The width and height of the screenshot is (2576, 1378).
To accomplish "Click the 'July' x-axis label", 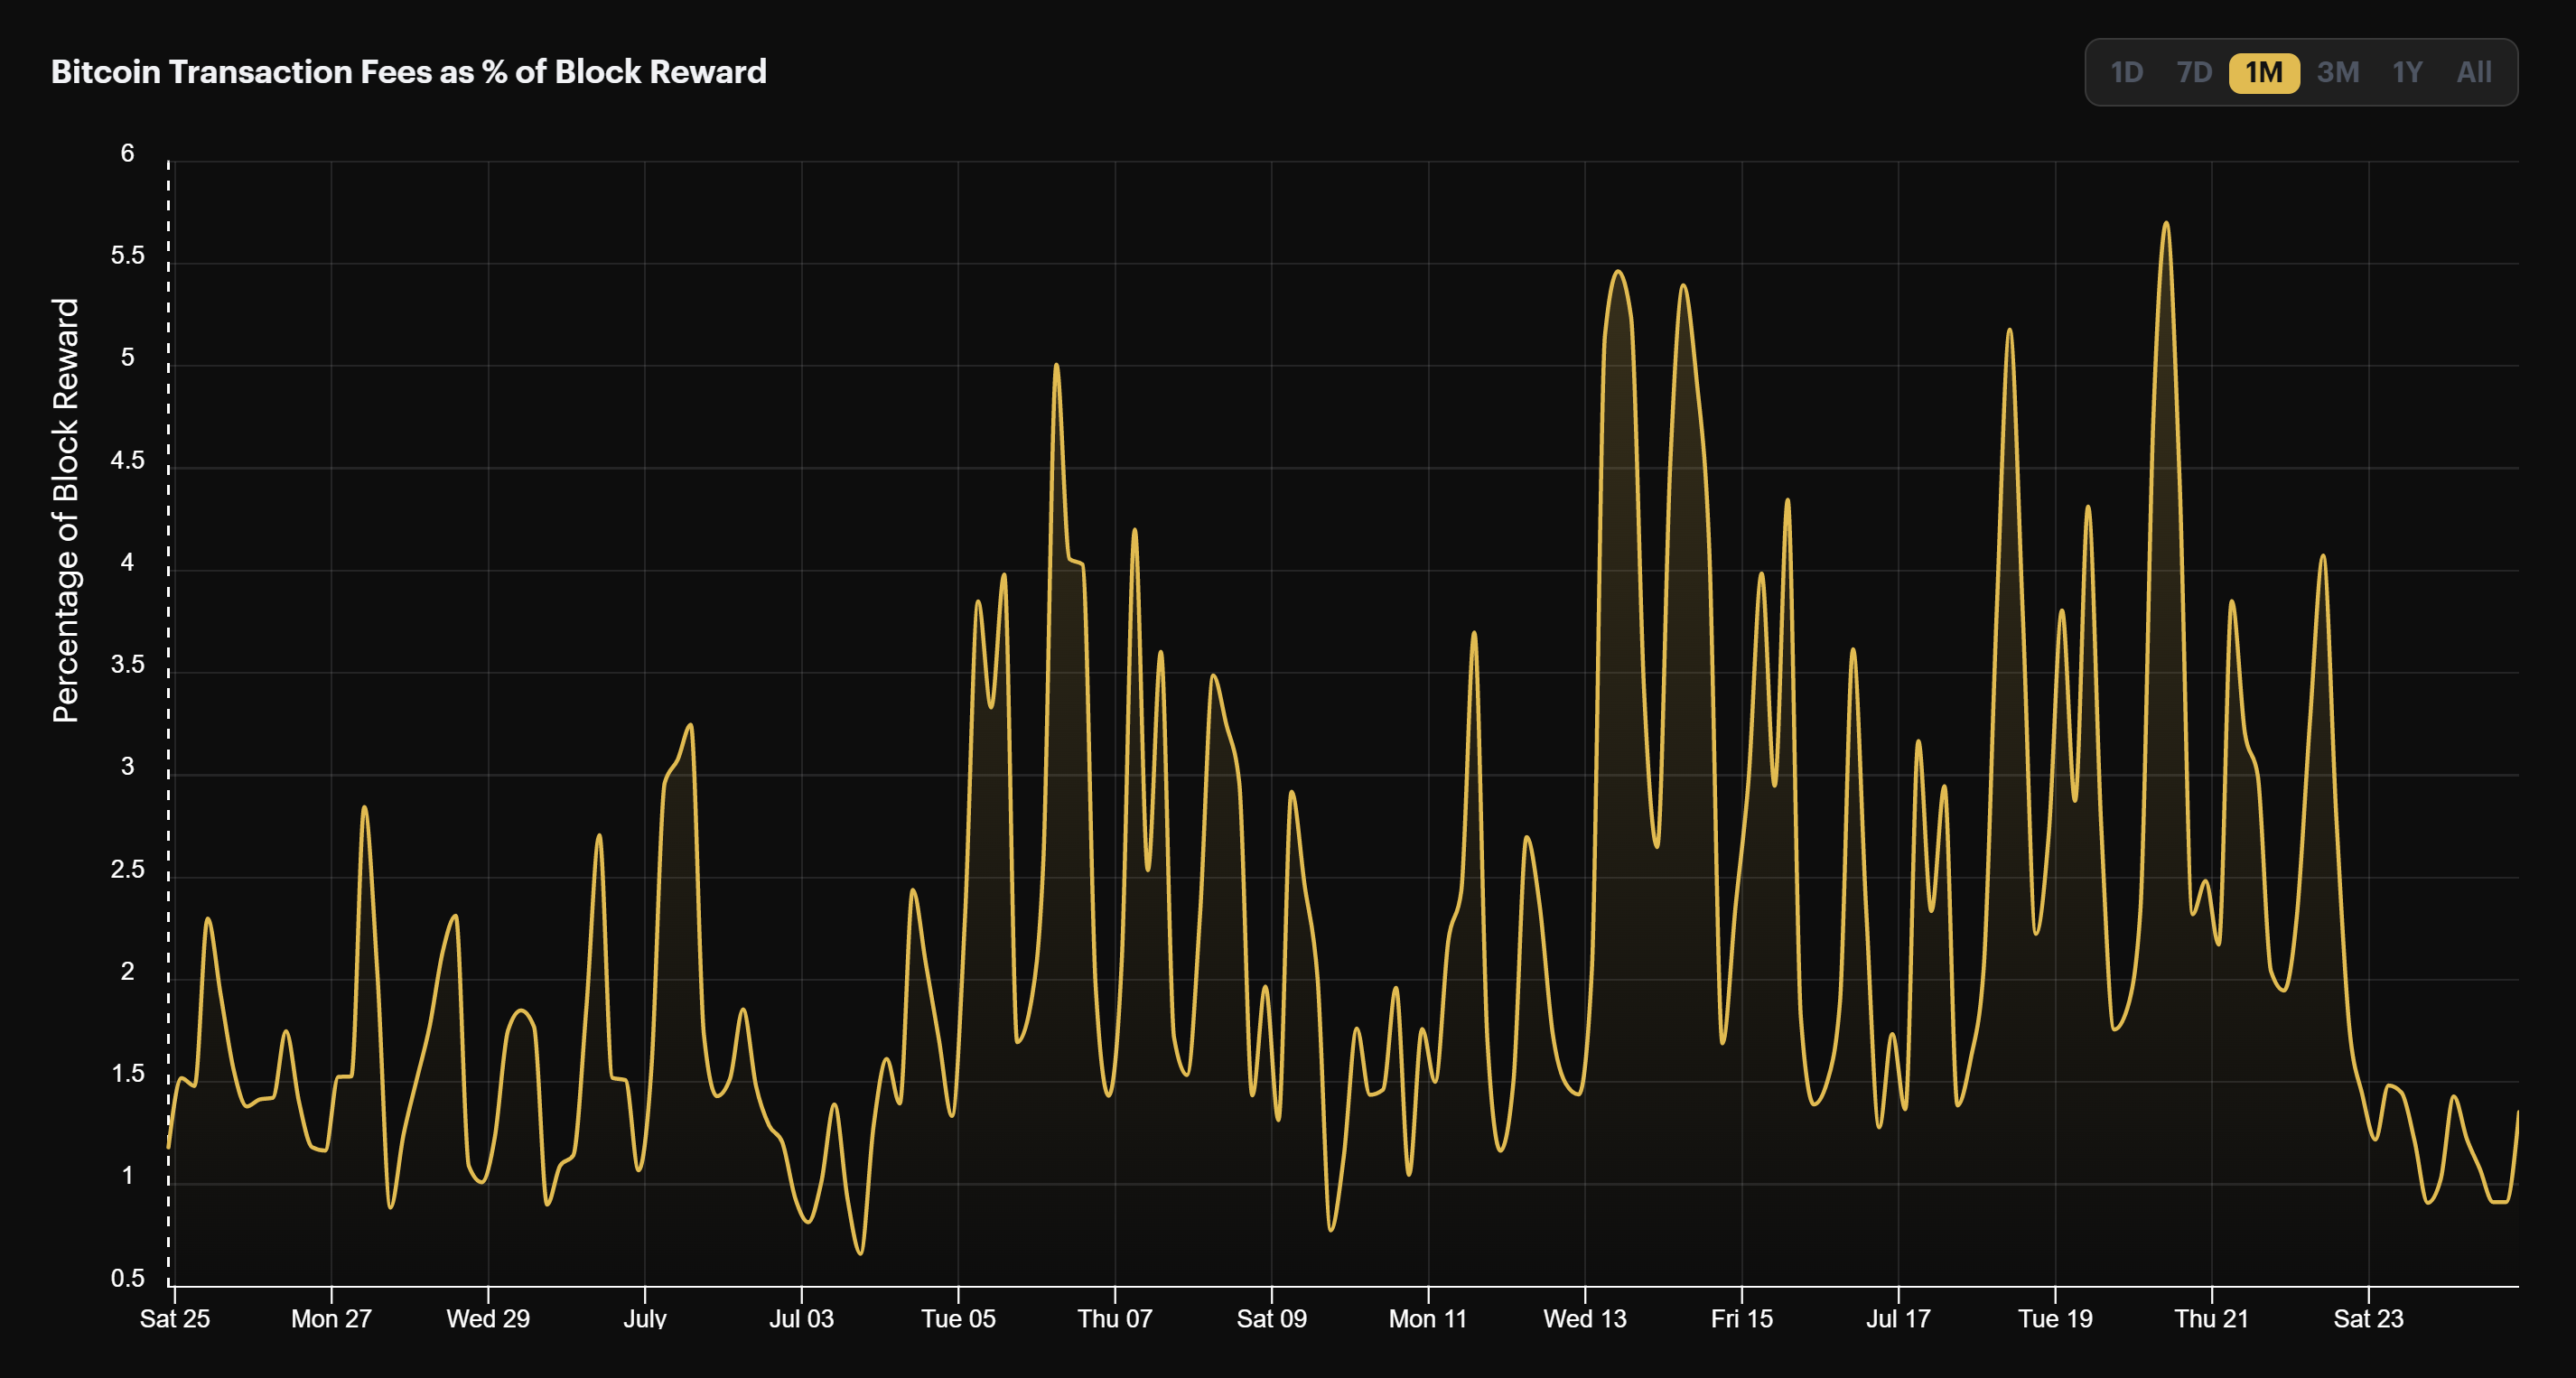I will (x=645, y=1318).
